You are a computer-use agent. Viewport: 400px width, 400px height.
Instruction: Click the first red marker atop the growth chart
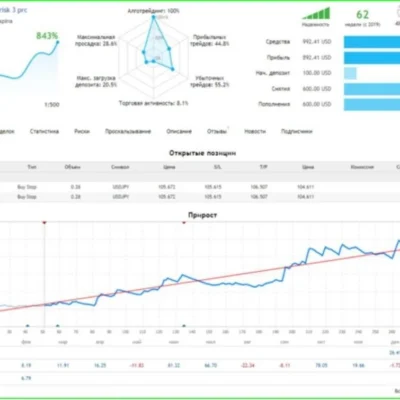44,222
